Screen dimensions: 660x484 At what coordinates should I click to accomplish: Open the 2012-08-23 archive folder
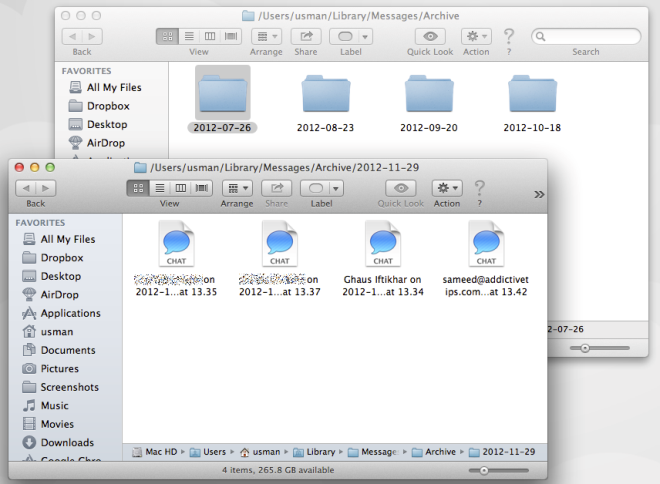[x=329, y=96]
